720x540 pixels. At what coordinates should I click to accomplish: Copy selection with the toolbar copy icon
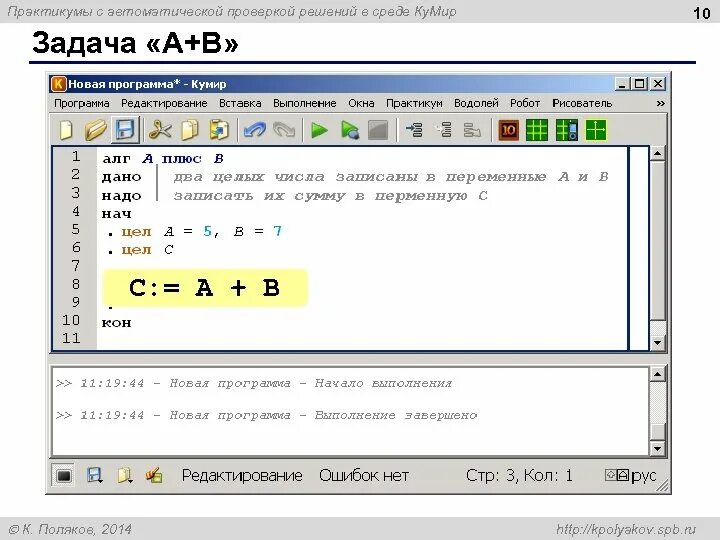[190, 130]
